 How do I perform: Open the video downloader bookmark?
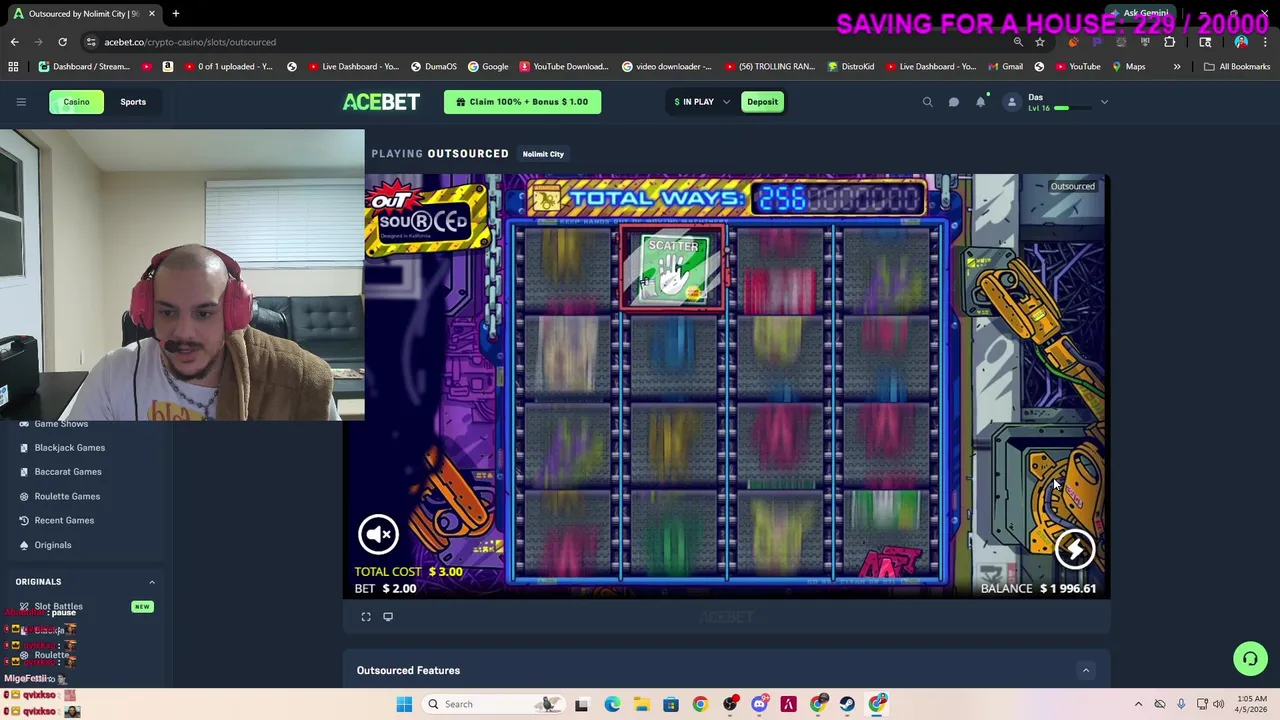[666, 67]
